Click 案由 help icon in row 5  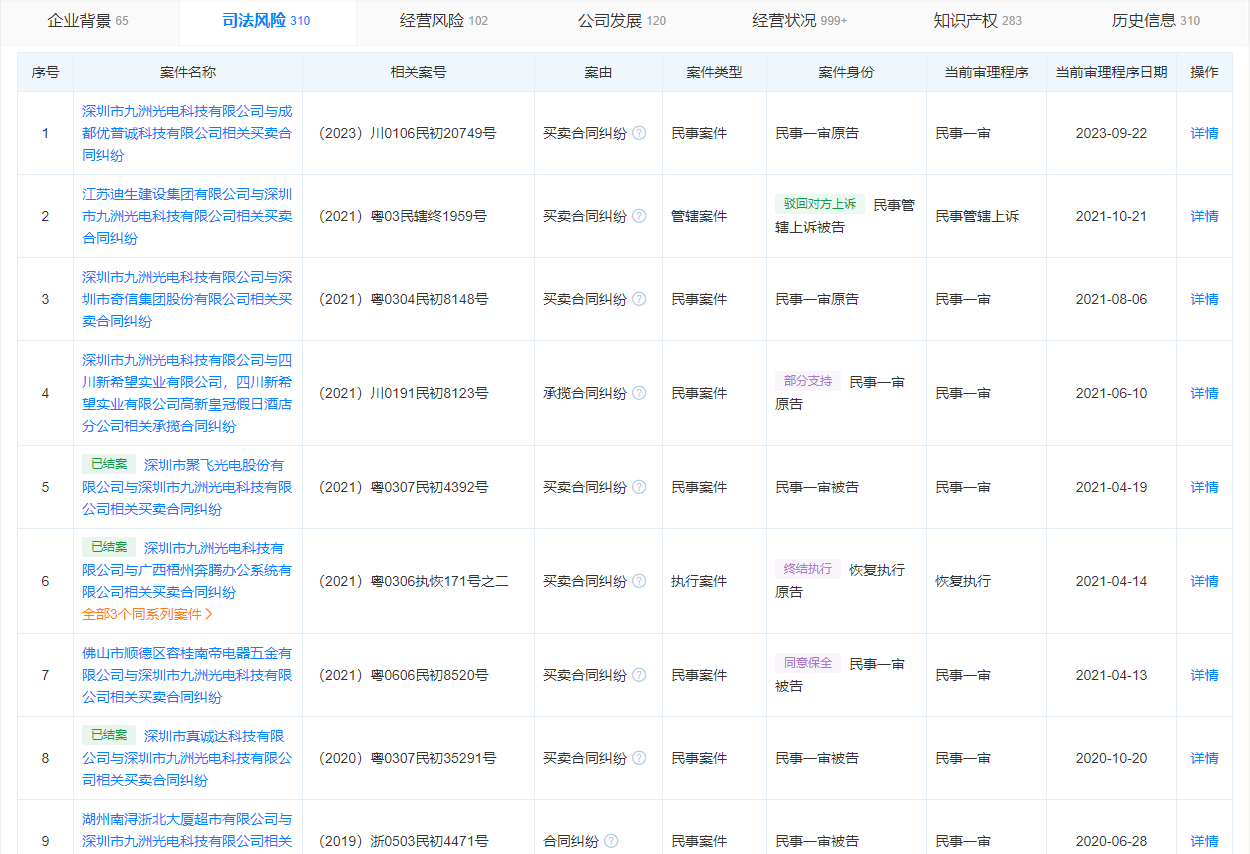point(639,487)
